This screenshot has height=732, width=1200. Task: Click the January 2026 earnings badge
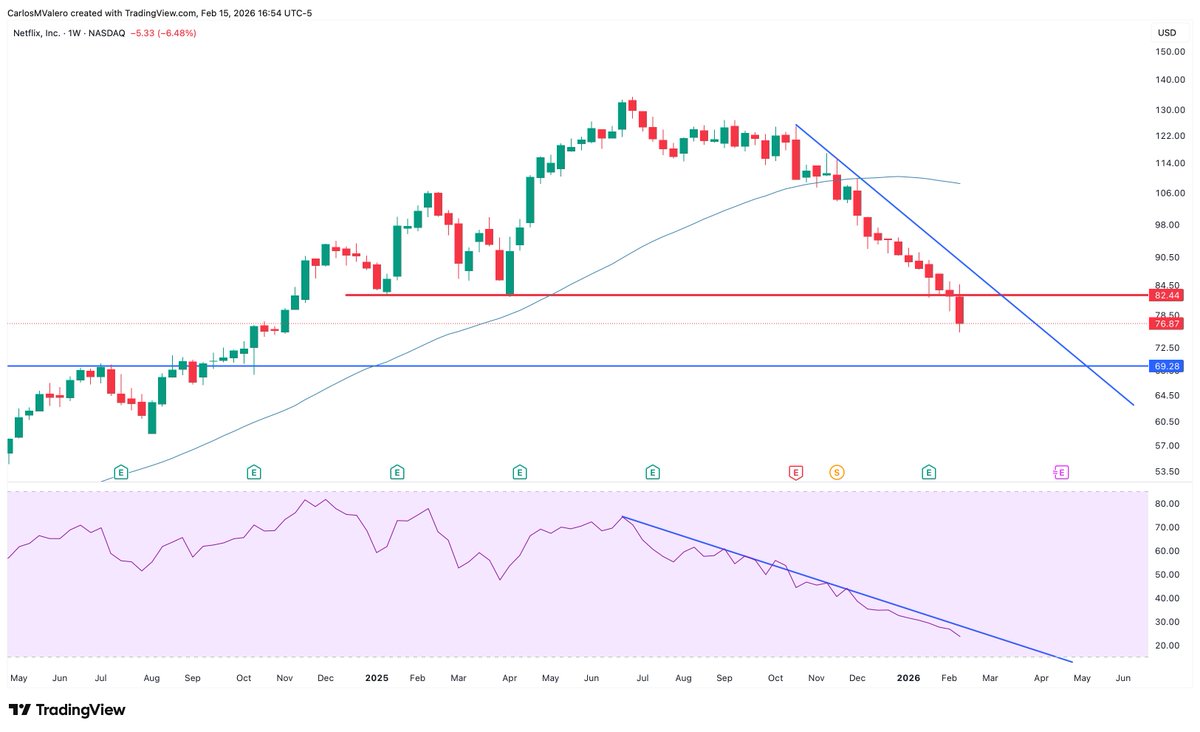click(930, 471)
